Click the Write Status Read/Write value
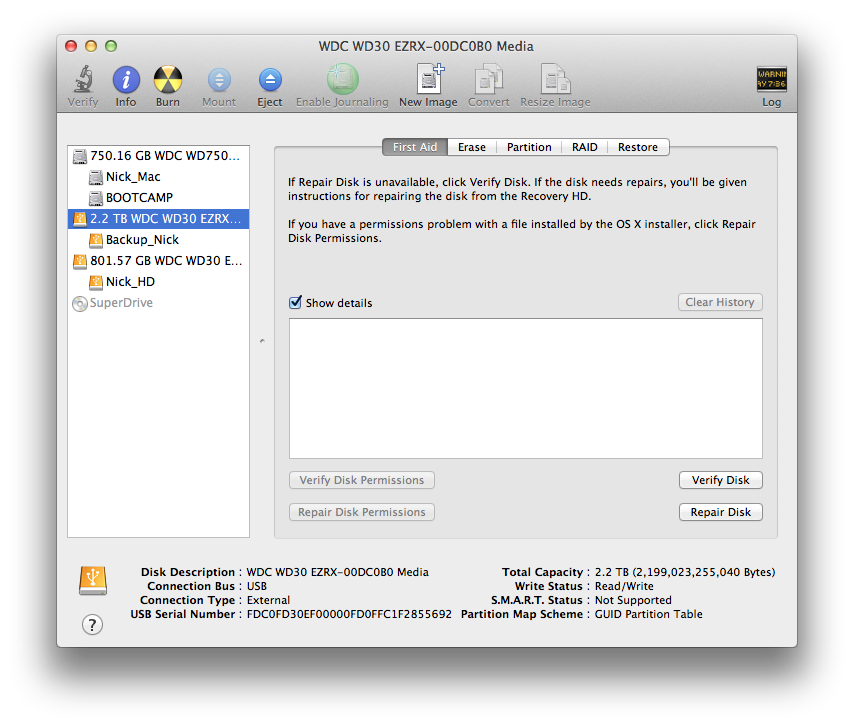Screen dimensions: 854x726 tap(624, 587)
